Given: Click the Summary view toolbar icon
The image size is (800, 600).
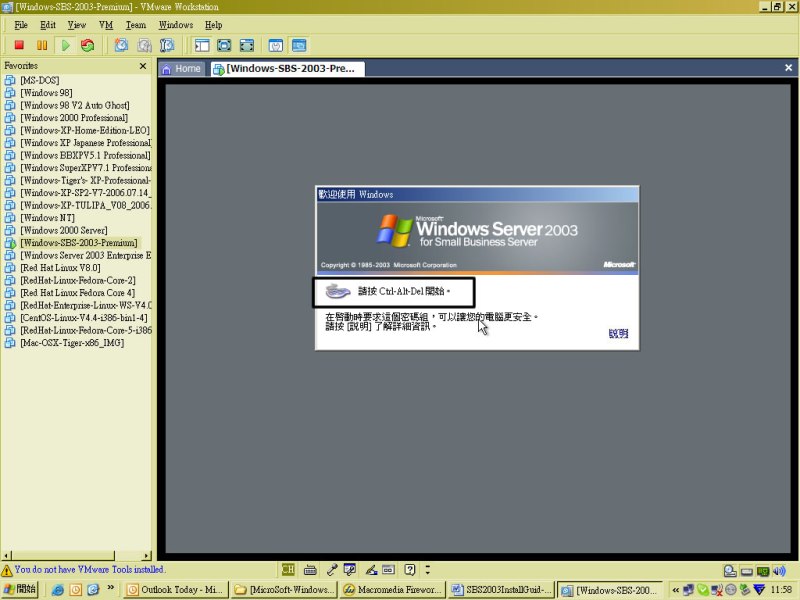Looking at the screenshot, I should pos(276,45).
